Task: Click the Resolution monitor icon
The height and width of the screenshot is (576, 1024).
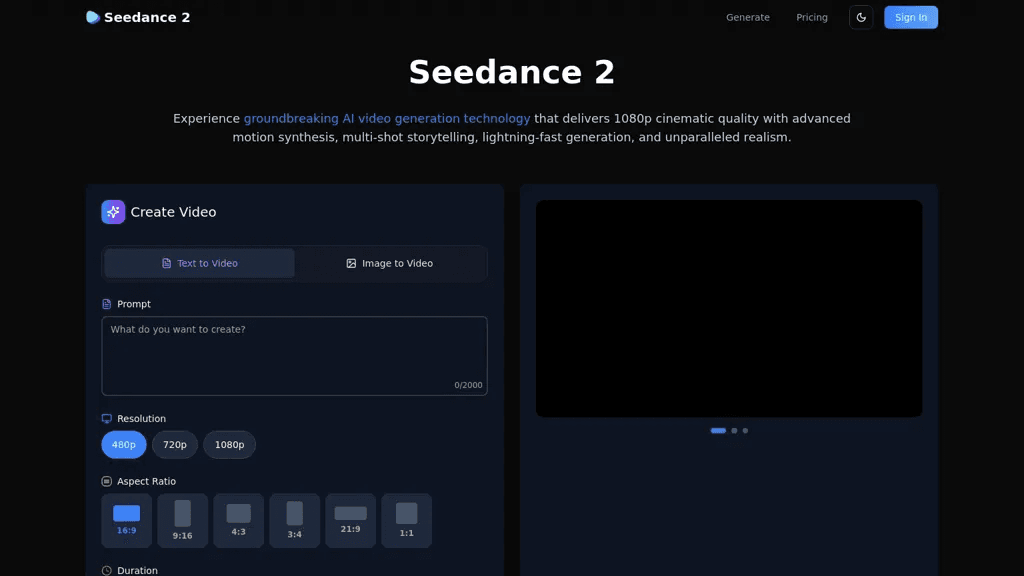Action: 106,419
